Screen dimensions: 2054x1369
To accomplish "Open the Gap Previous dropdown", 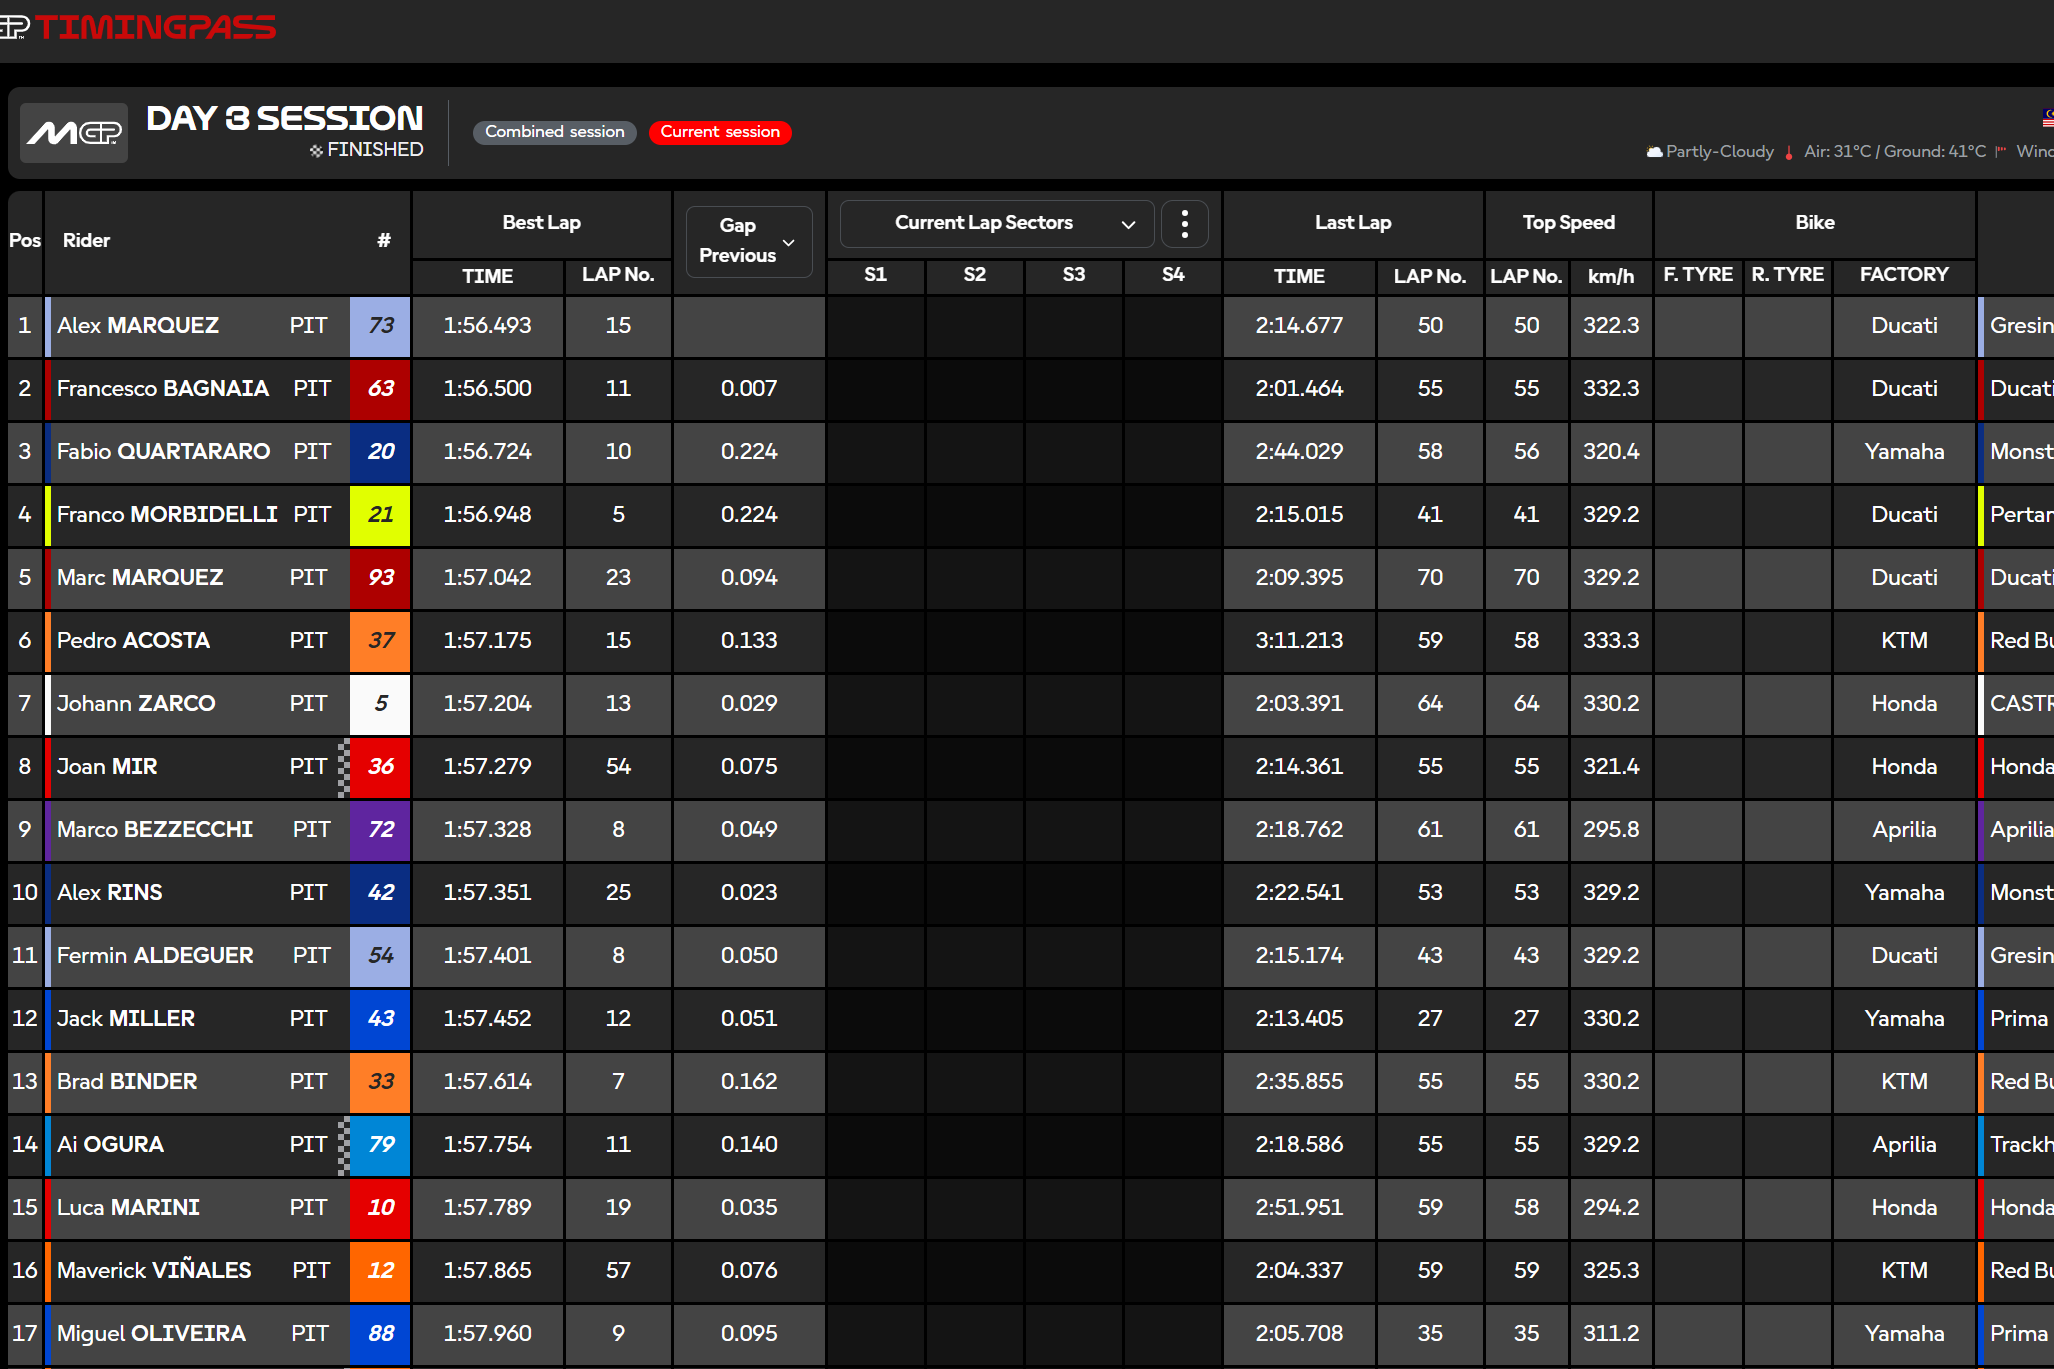I will click(x=749, y=241).
